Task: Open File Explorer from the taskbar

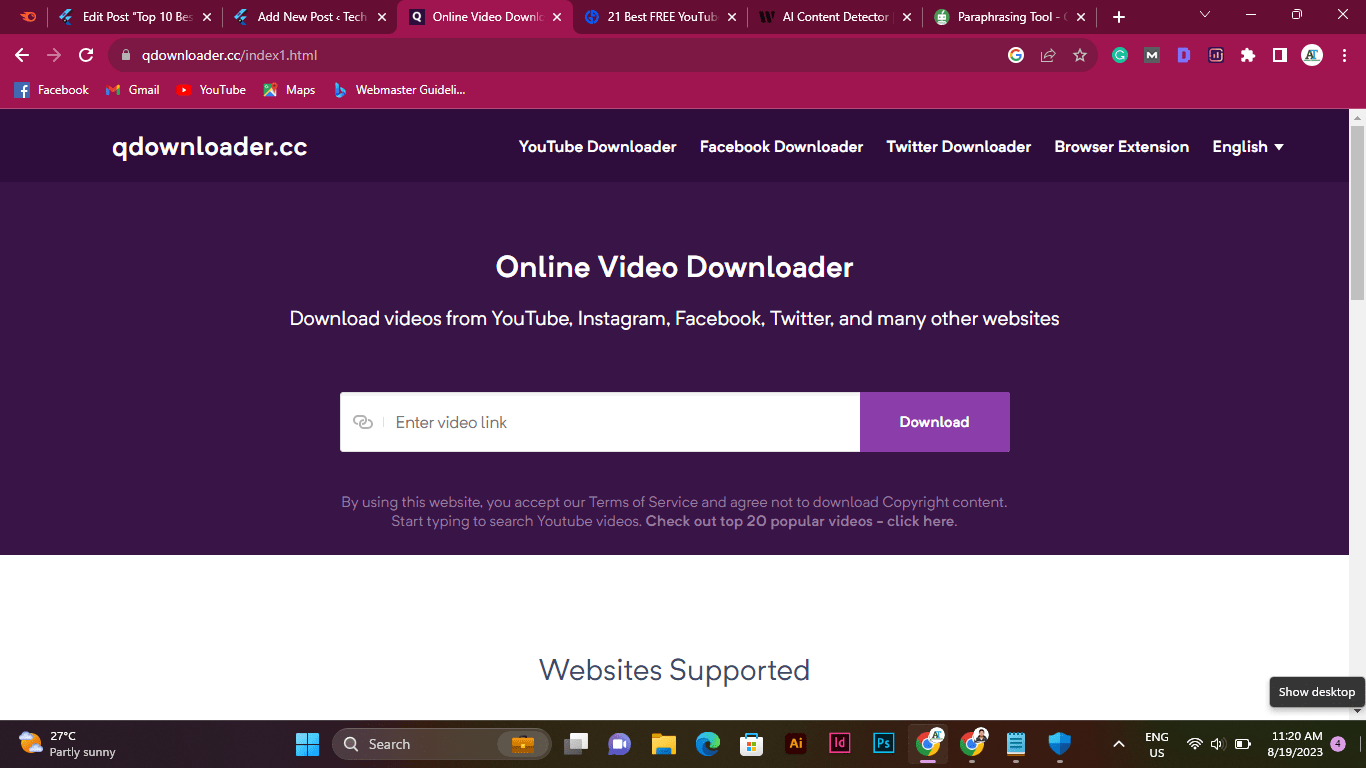Action: (664, 743)
